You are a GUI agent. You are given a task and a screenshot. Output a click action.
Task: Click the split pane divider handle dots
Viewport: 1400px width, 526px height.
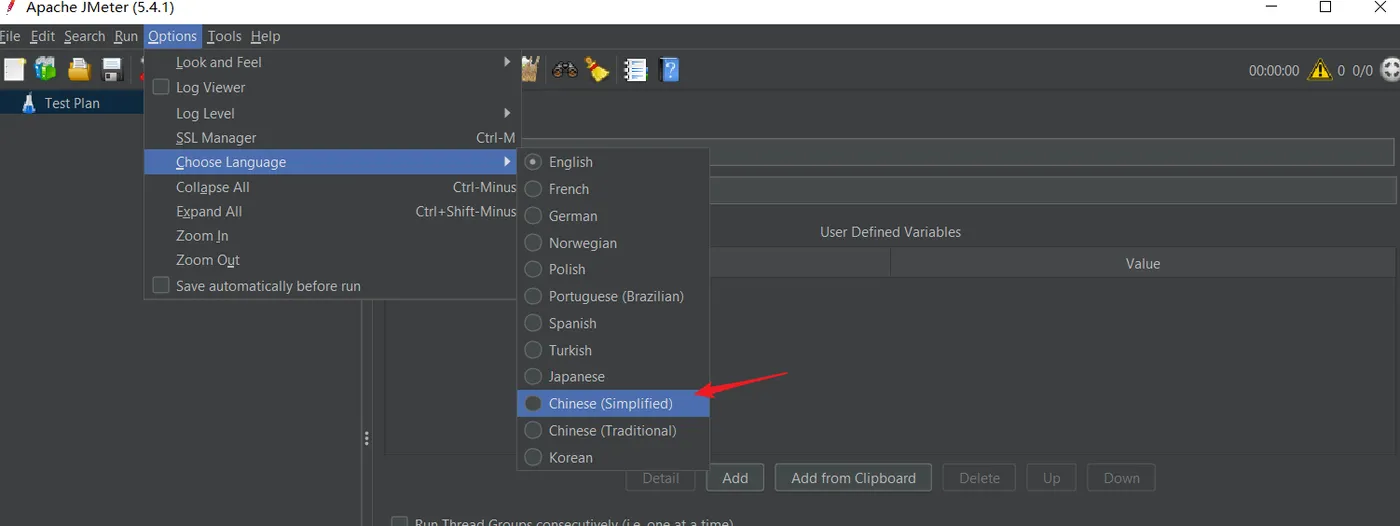pyautogui.click(x=367, y=438)
